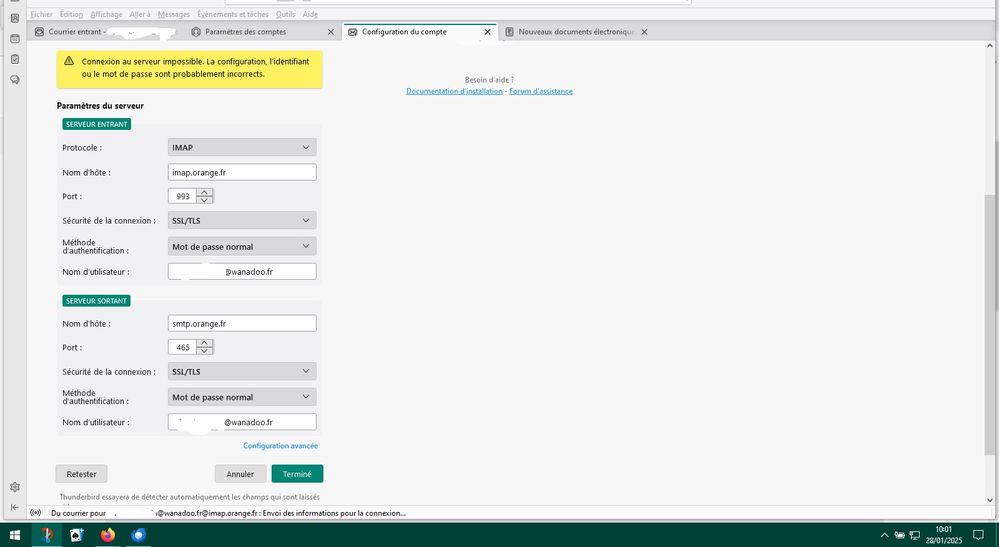Open the Chat sidebar icon
Viewport: 999px width, 547px height.
coord(15,80)
